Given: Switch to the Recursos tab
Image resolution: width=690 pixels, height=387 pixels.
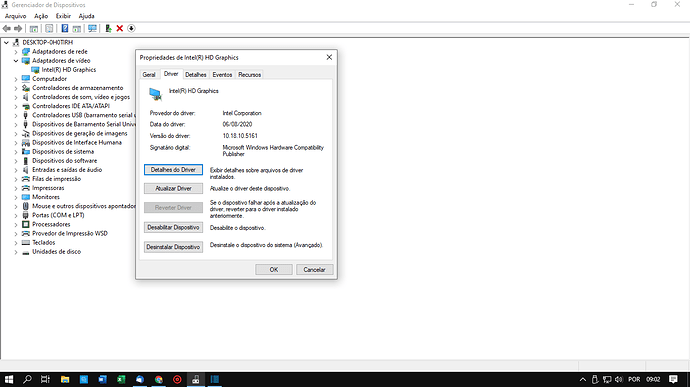Looking at the screenshot, I should pos(250,75).
